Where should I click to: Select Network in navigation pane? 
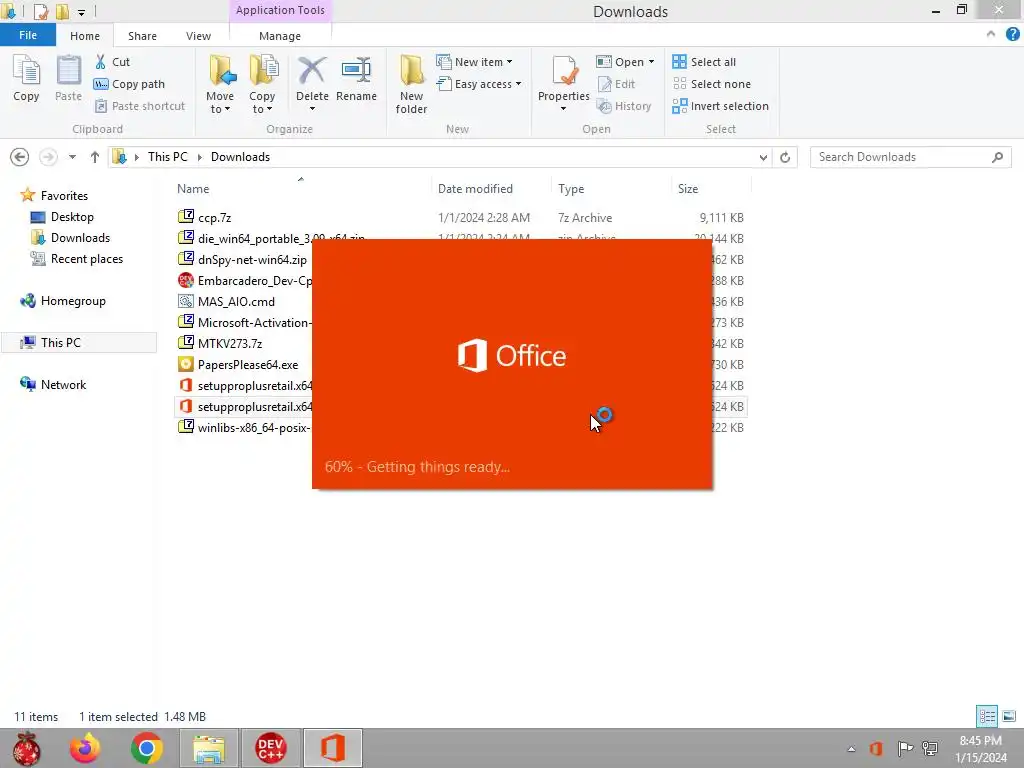coord(63,385)
